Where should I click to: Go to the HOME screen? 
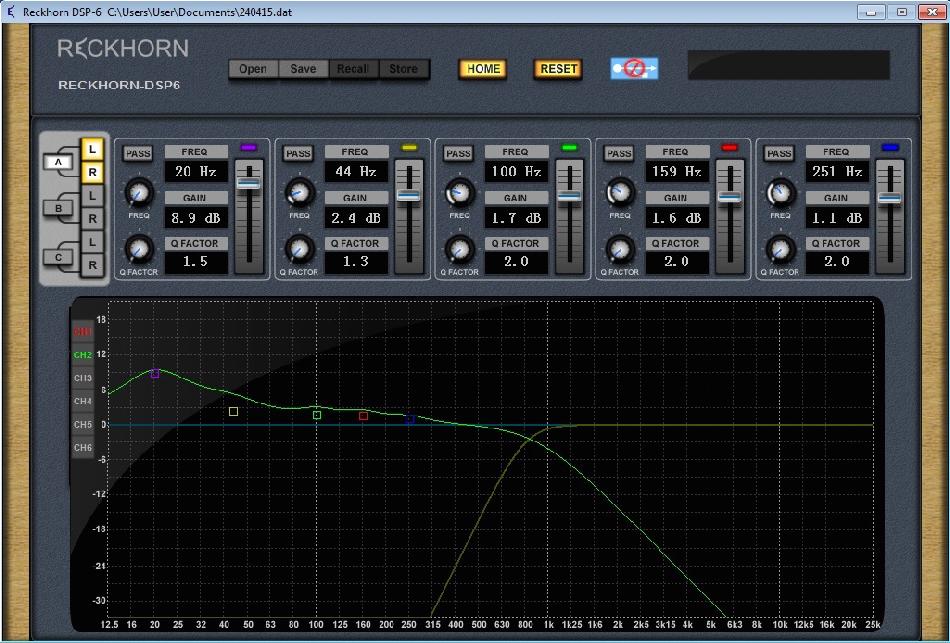(x=483, y=69)
